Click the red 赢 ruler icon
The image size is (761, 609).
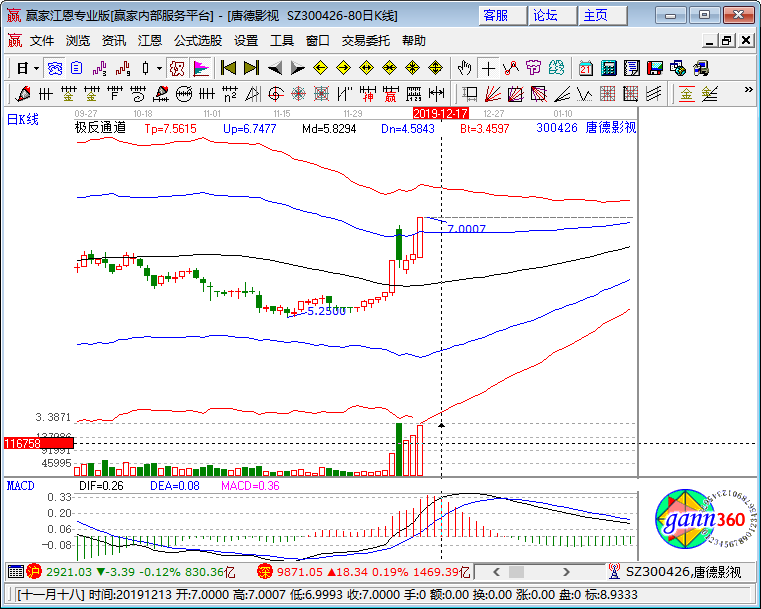(390, 94)
